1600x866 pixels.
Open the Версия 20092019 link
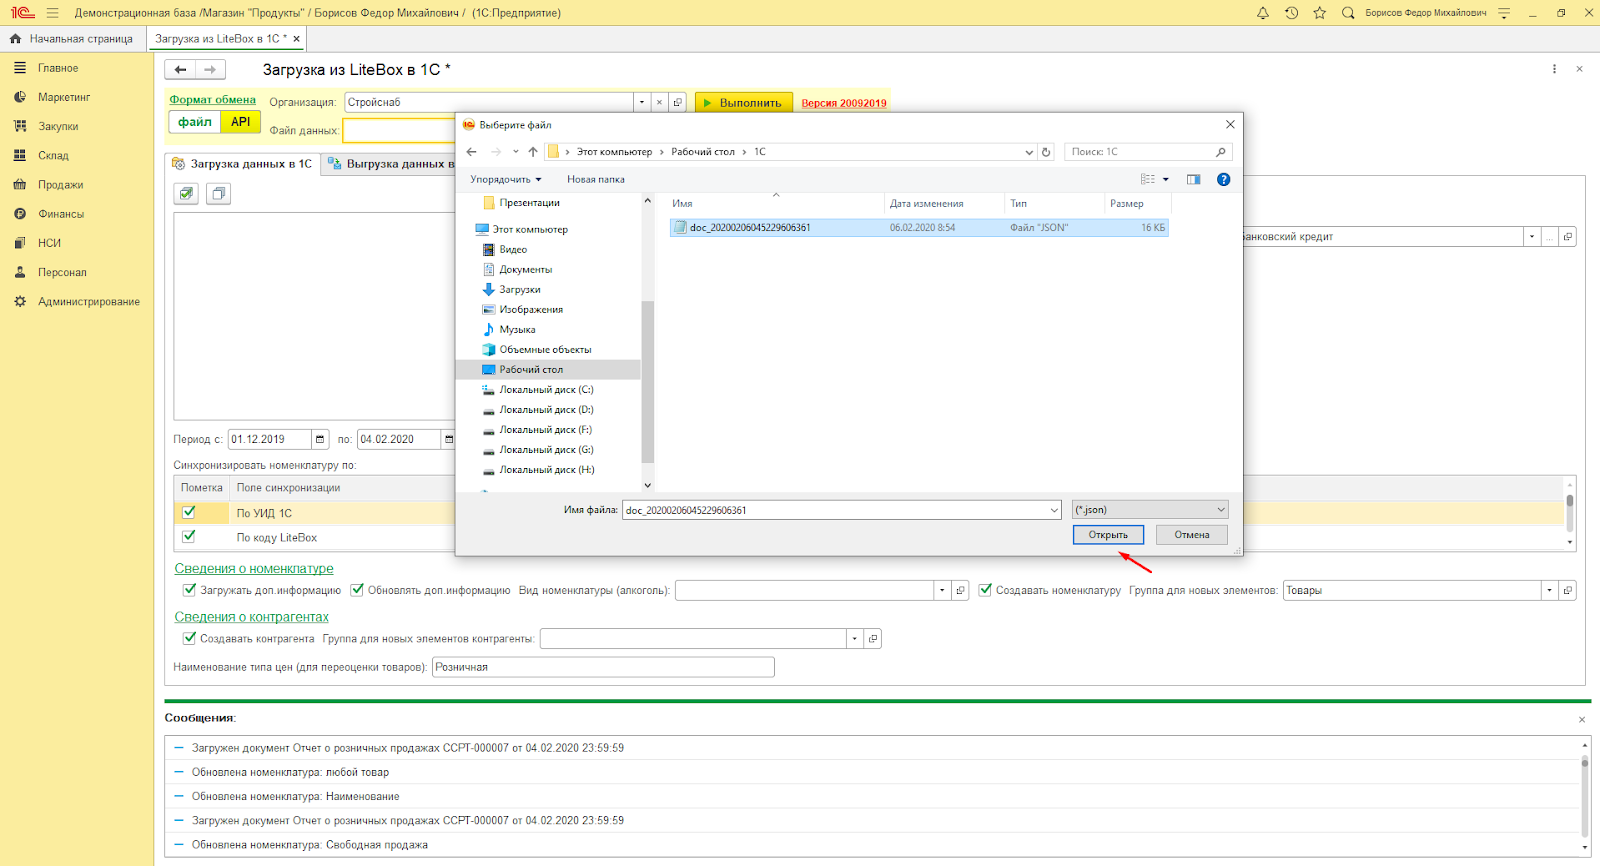[x=844, y=103]
